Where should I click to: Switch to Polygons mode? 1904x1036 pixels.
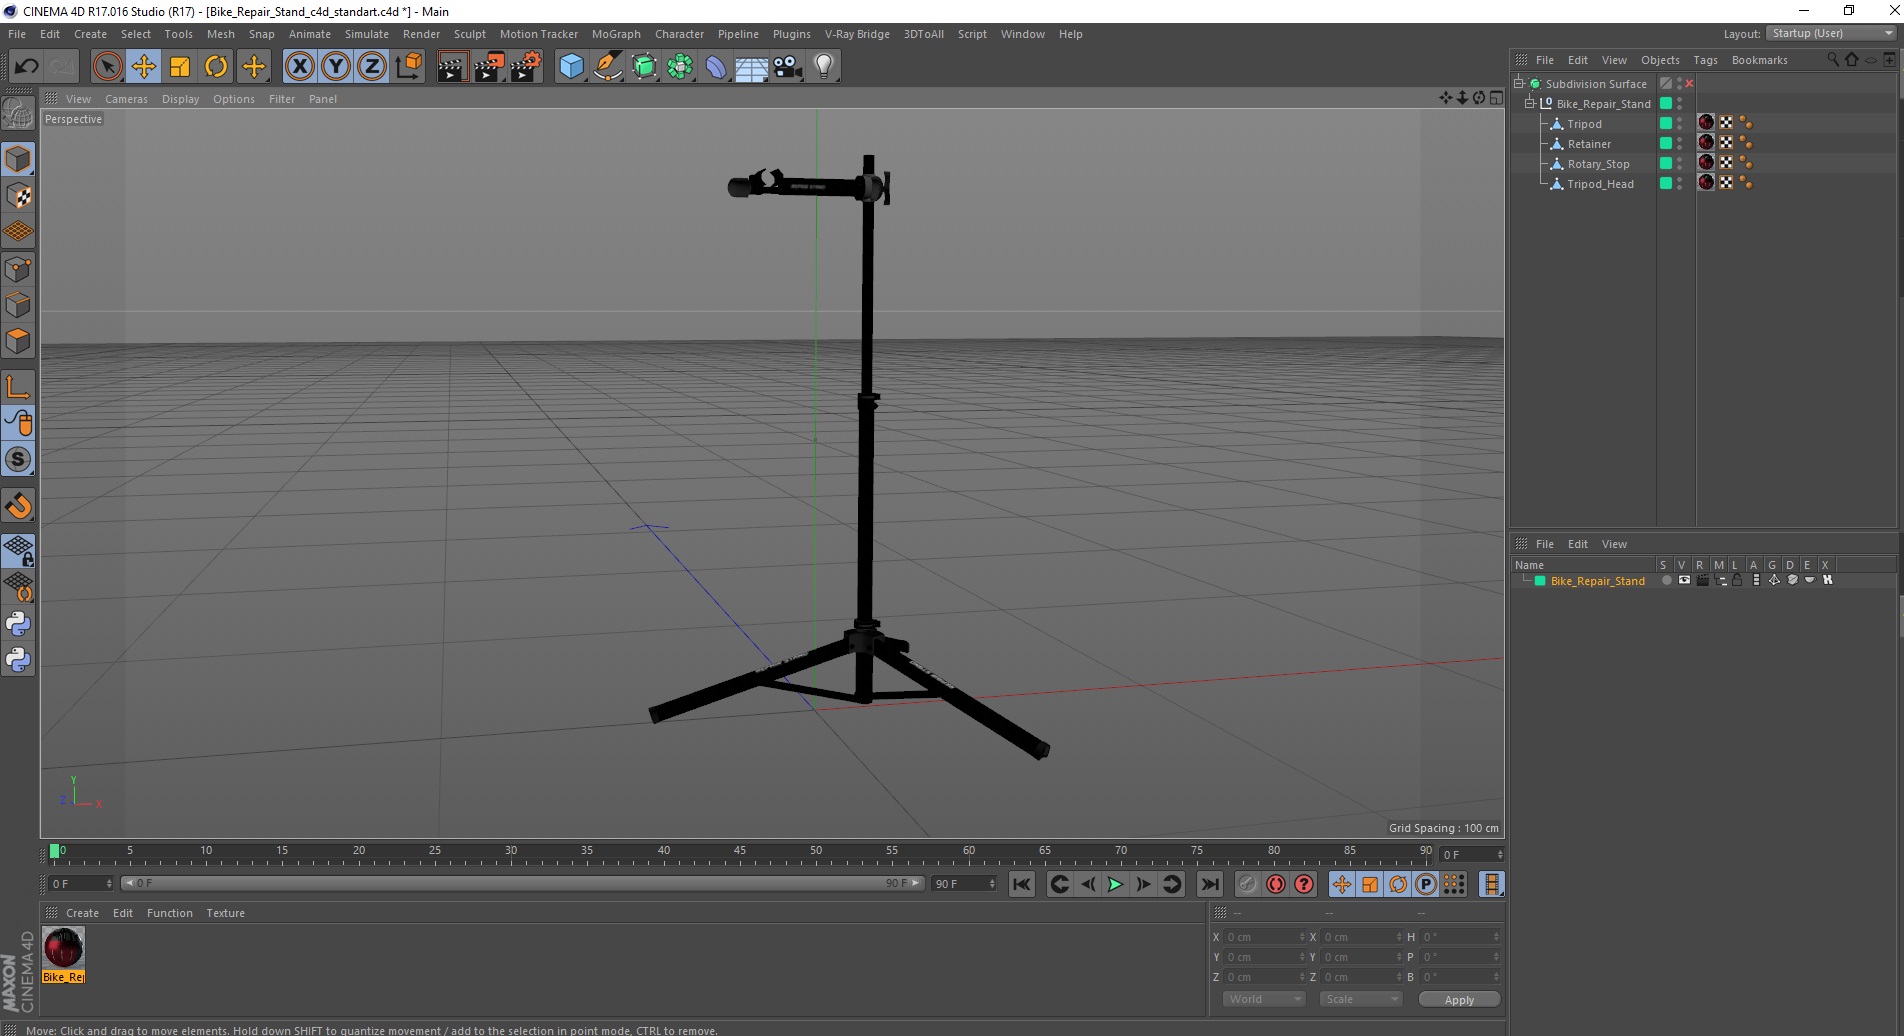click(x=18, y=341)
